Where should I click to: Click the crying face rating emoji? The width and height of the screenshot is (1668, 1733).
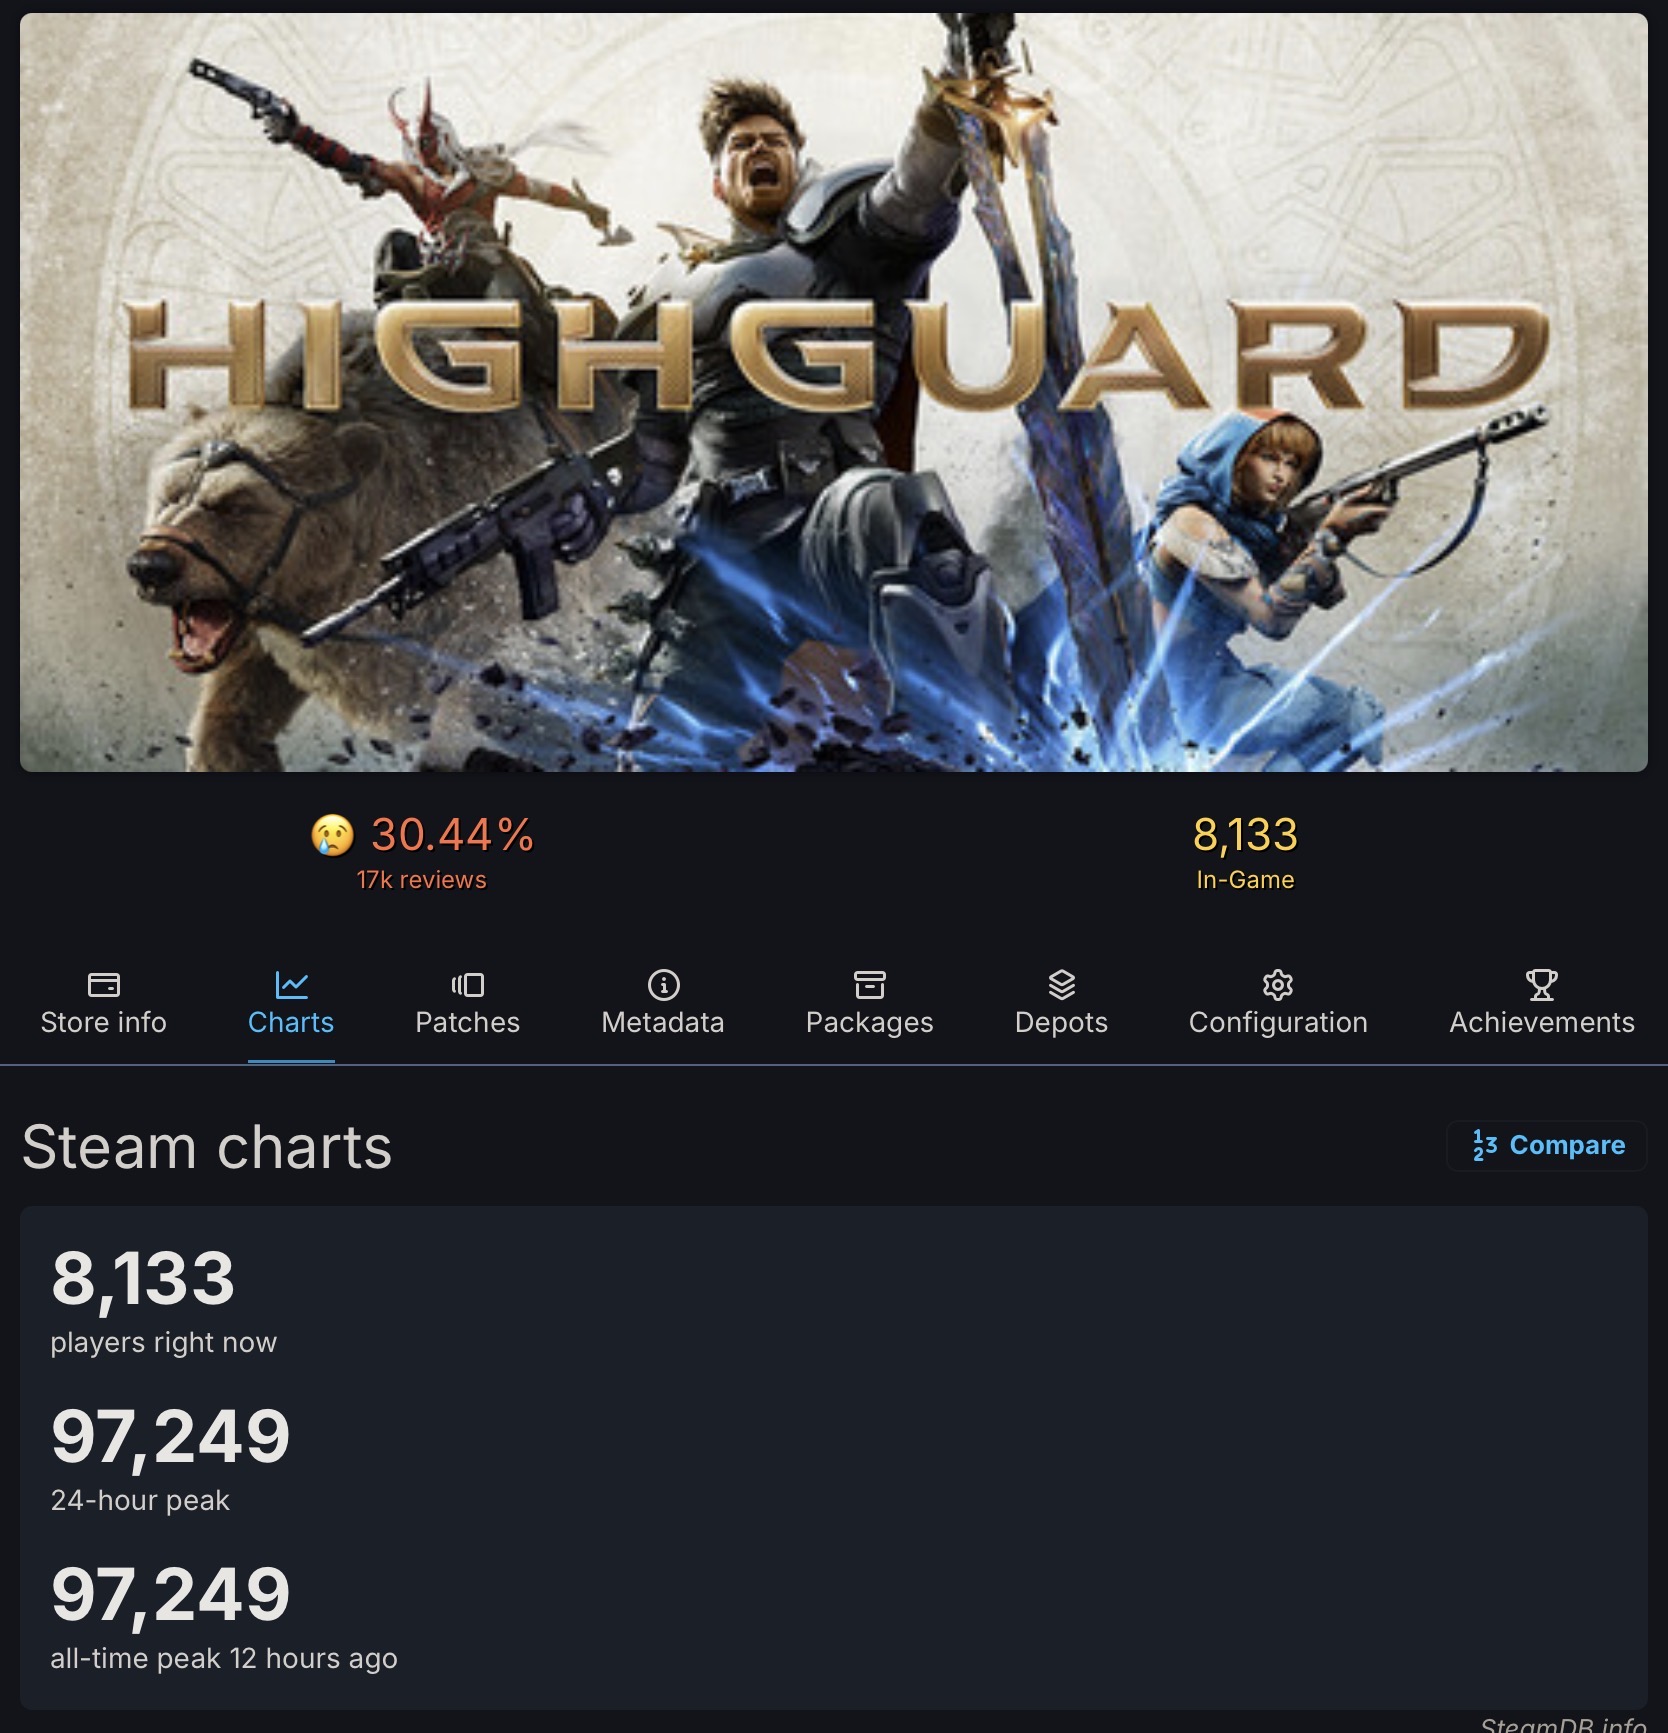click(x=332, y=835)
